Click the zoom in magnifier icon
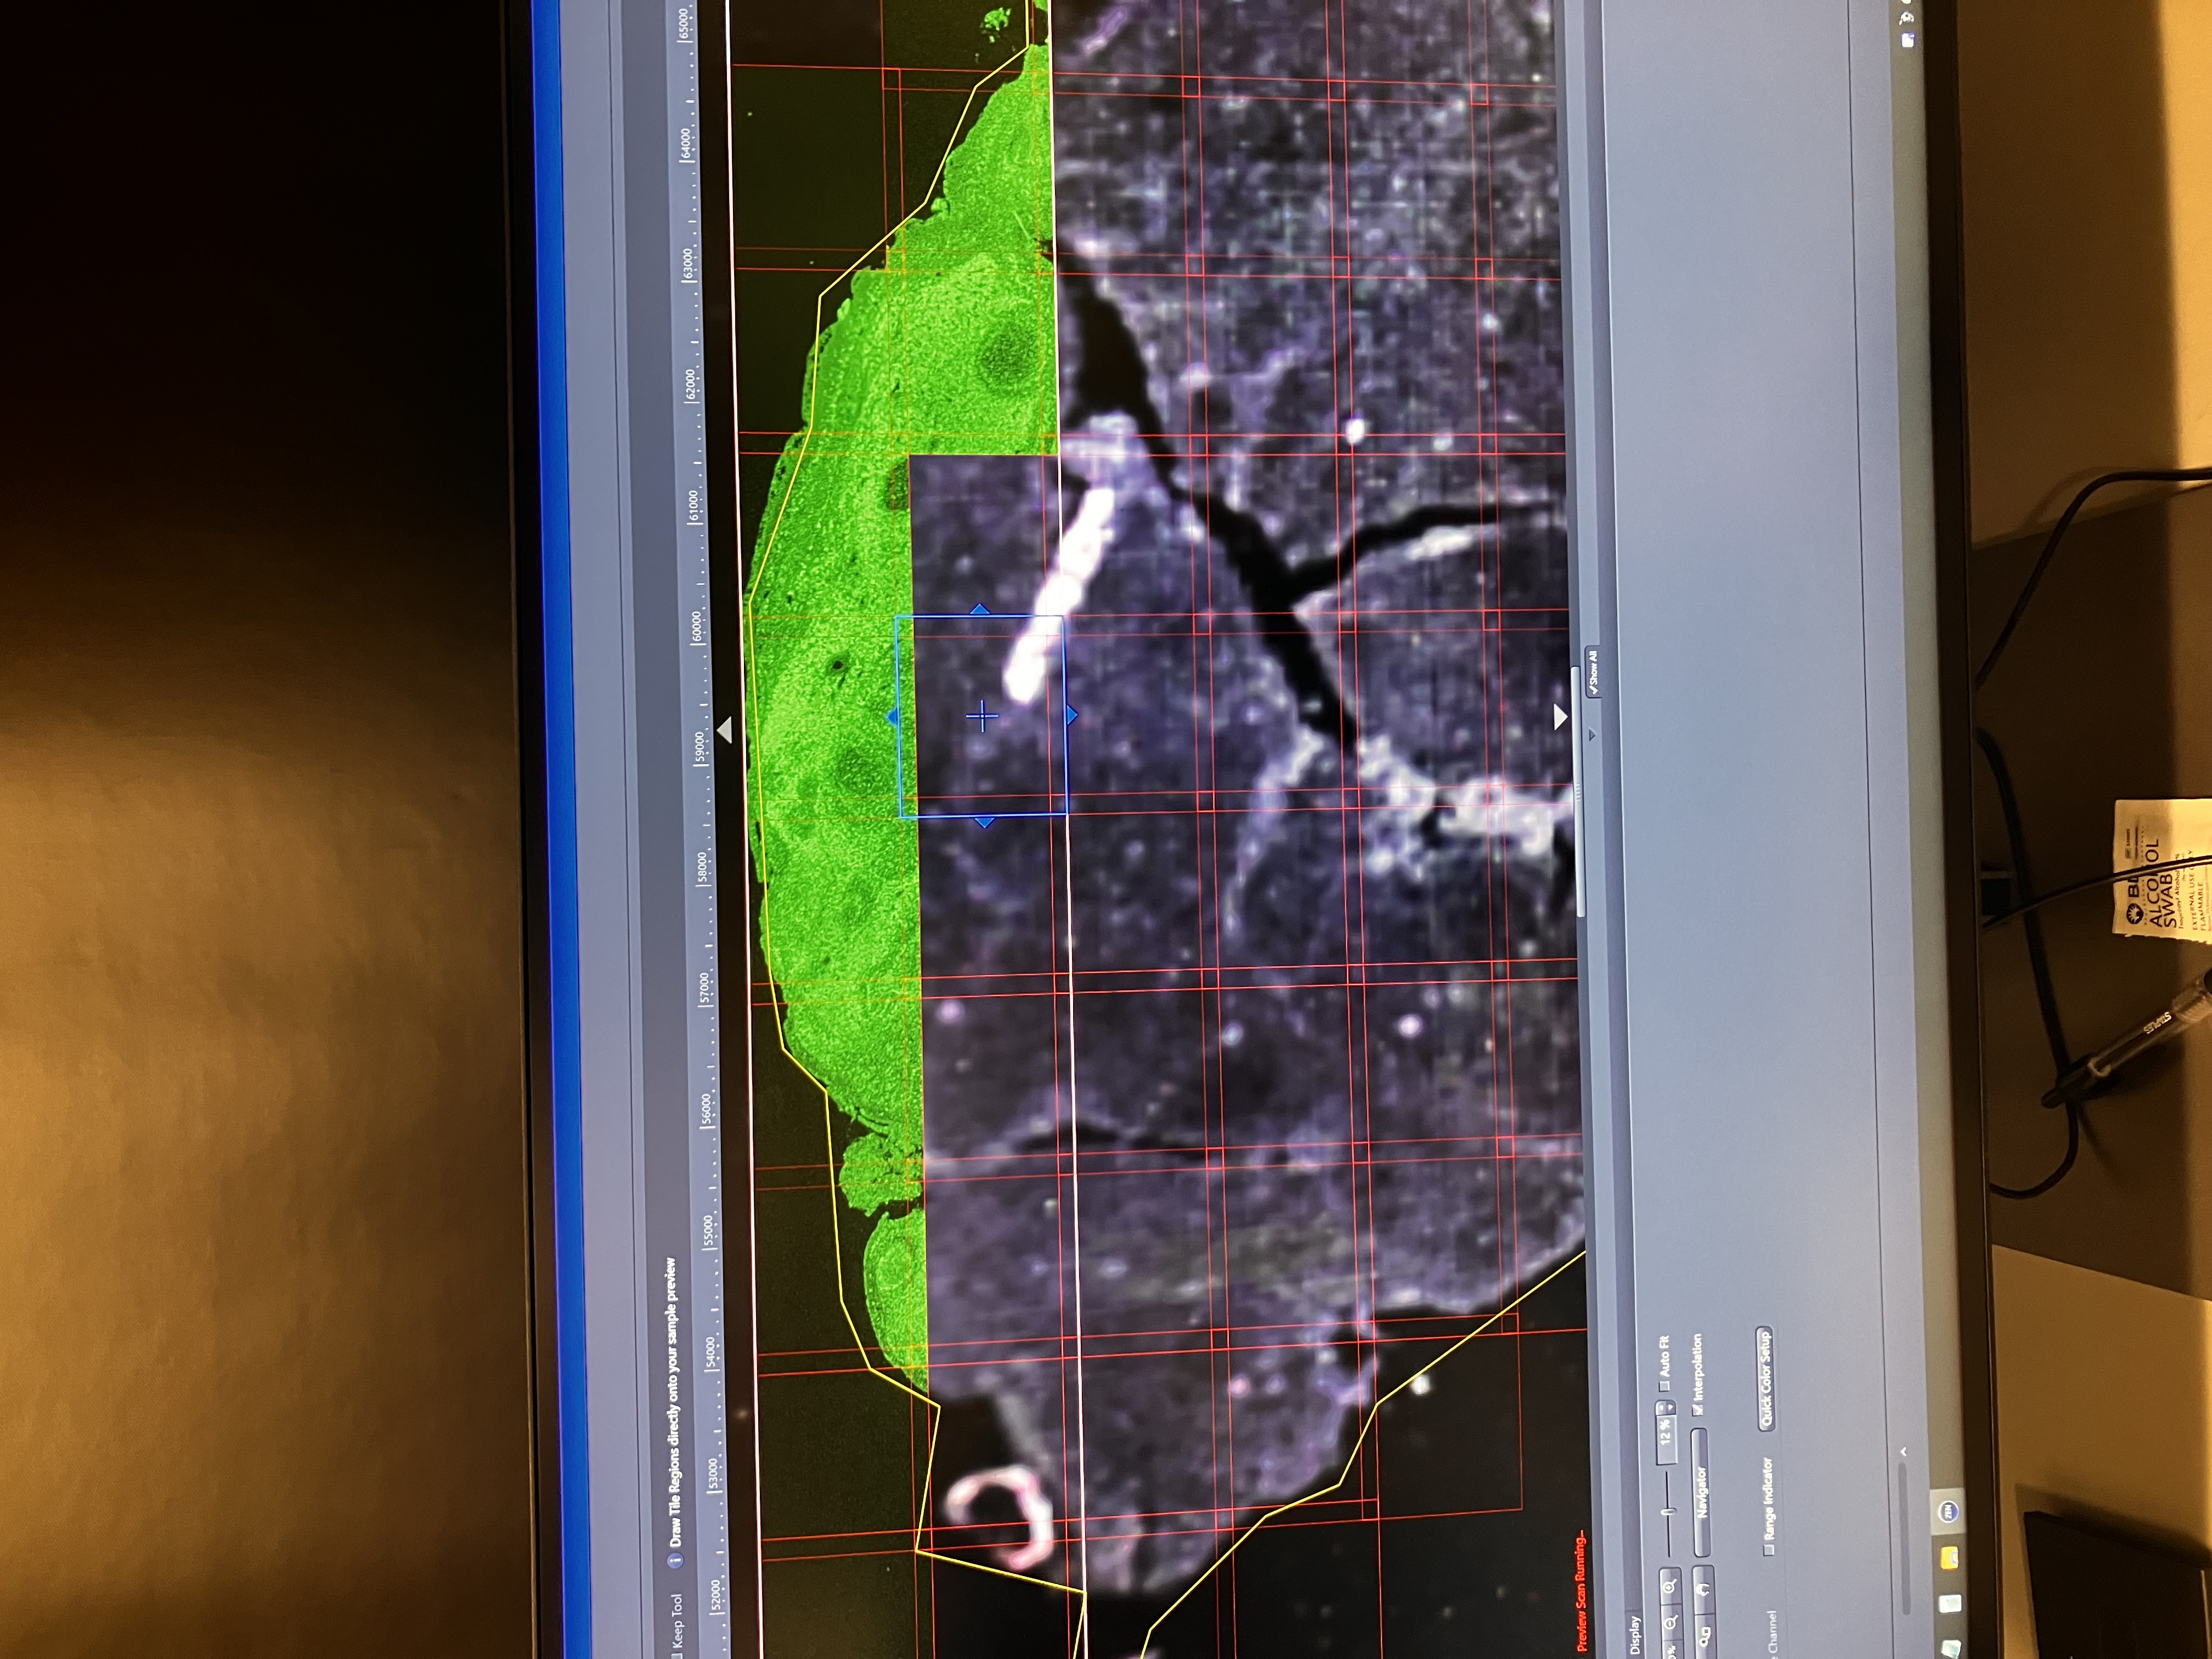This screenshot has height=1659, width=2212. click(x=1670, y=1587)
